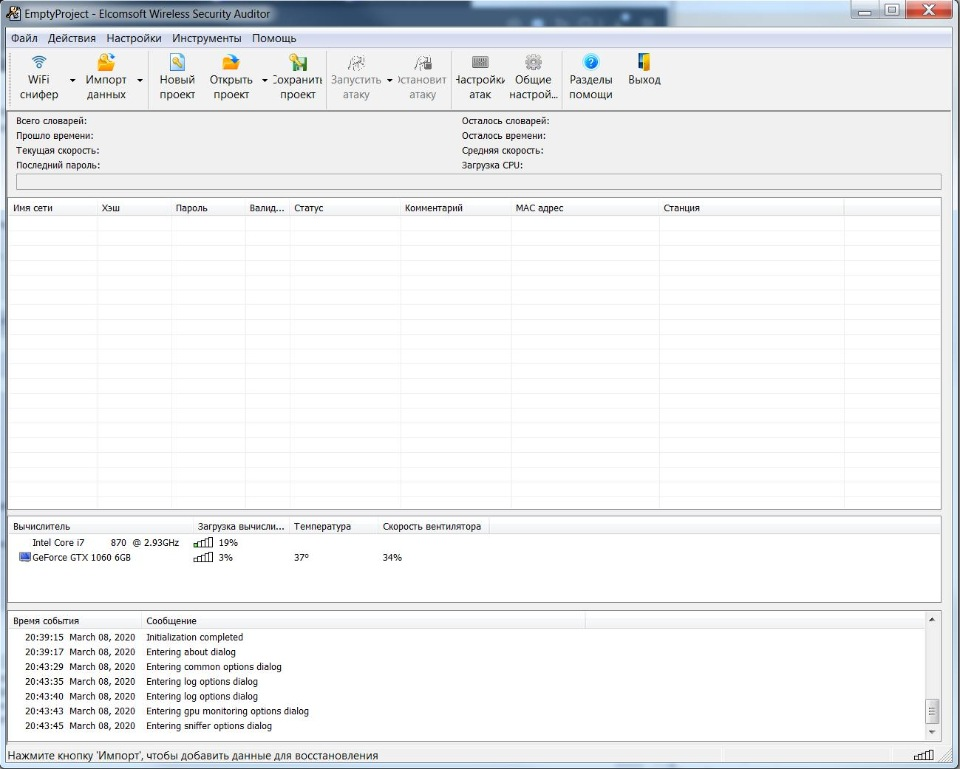Click the Время события log header
Screen dimensions: 960x769
75,620
